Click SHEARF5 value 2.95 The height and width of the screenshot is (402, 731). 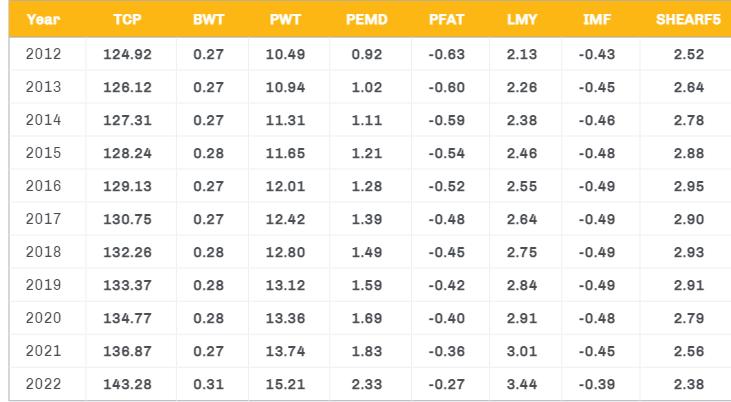pyautogui.click(x=689, y=186)
